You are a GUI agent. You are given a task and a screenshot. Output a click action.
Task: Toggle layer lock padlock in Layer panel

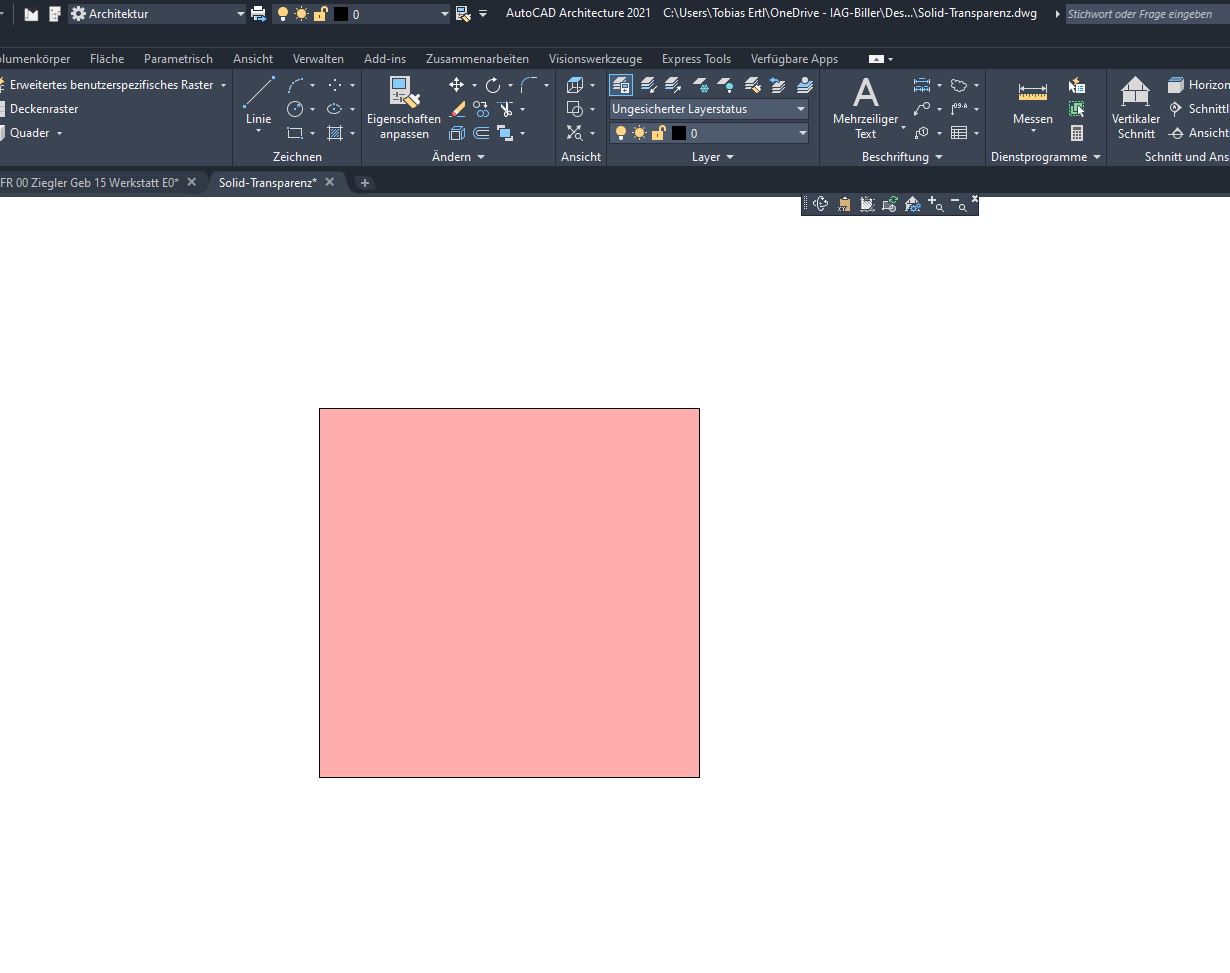point(658,133)
